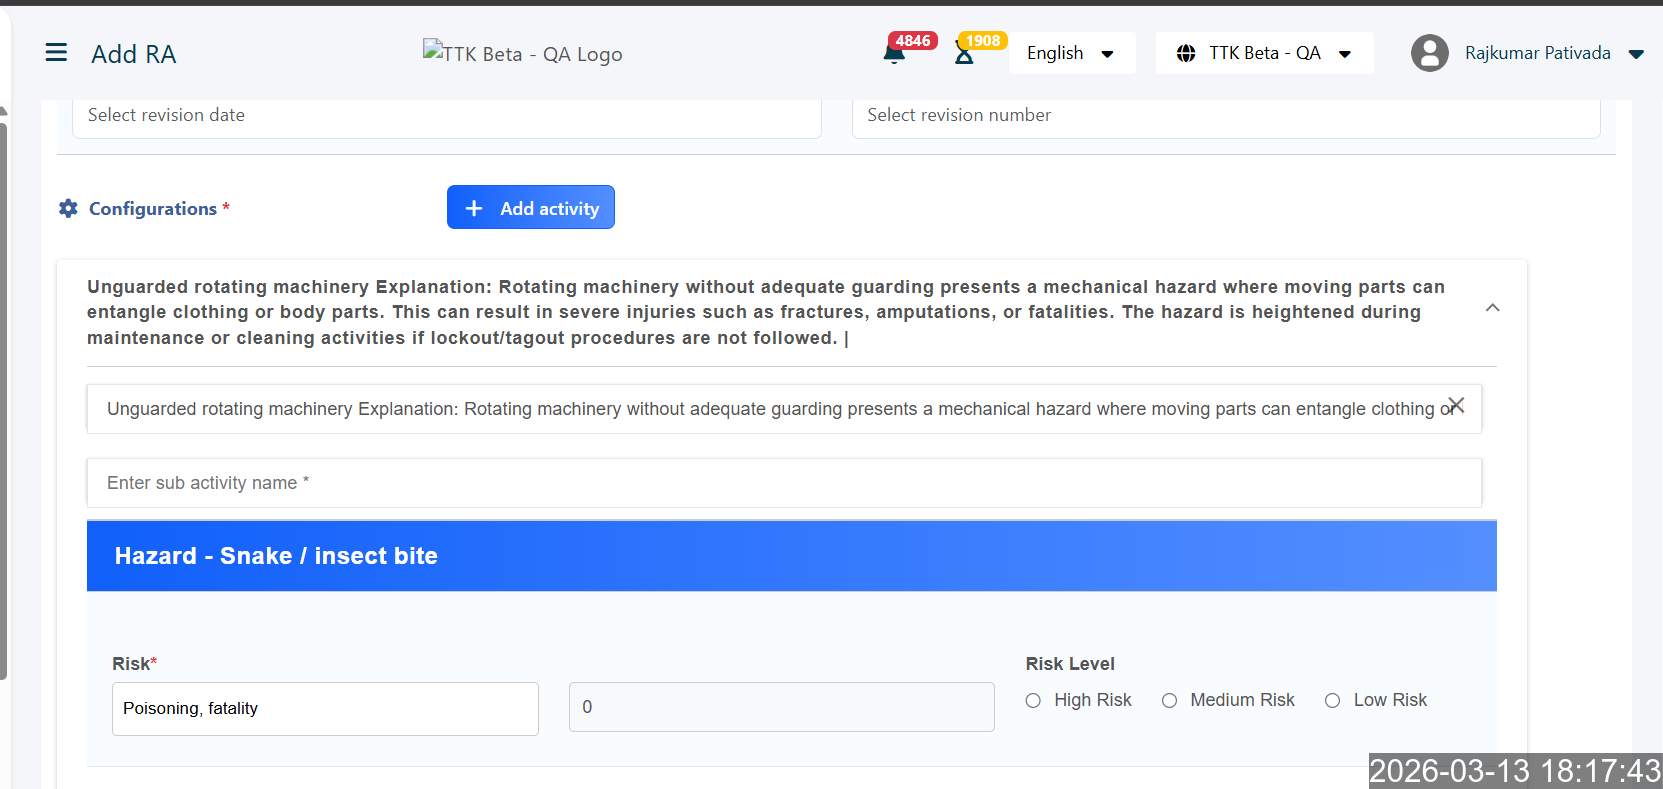Click the user profile avatar icon
Viewport: 1663px width, 789px height.
(1429, 53)
